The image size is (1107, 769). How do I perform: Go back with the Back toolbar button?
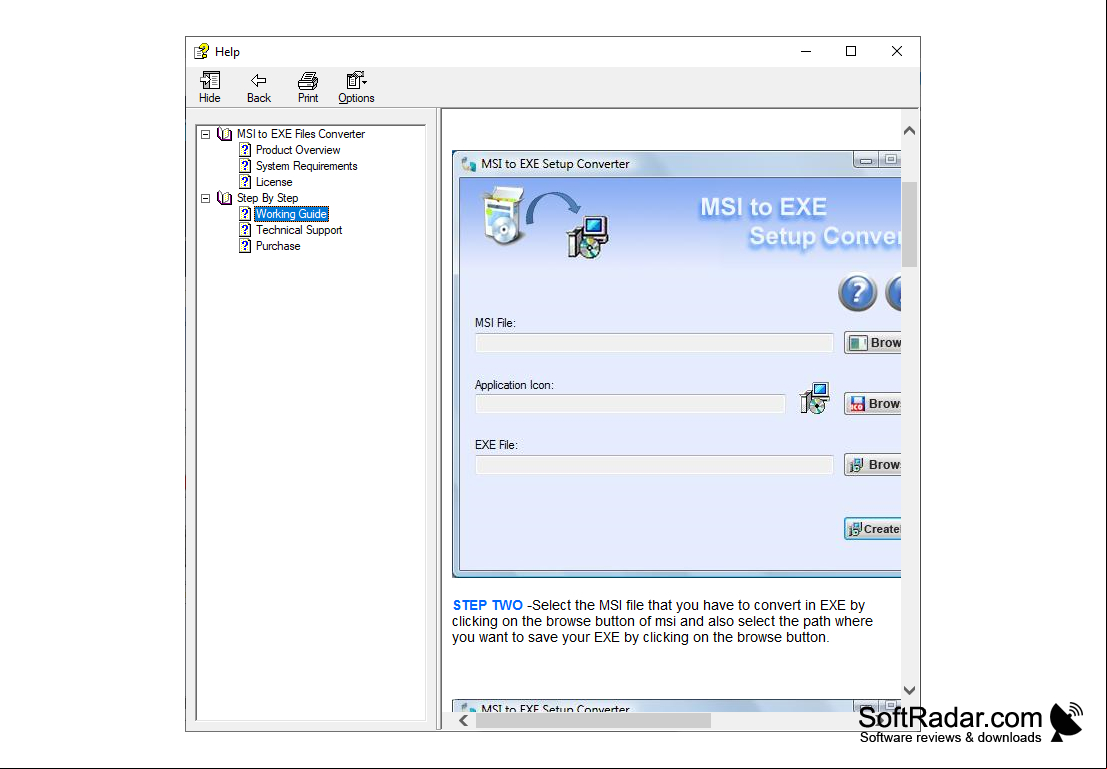click(x=258, y=88)
